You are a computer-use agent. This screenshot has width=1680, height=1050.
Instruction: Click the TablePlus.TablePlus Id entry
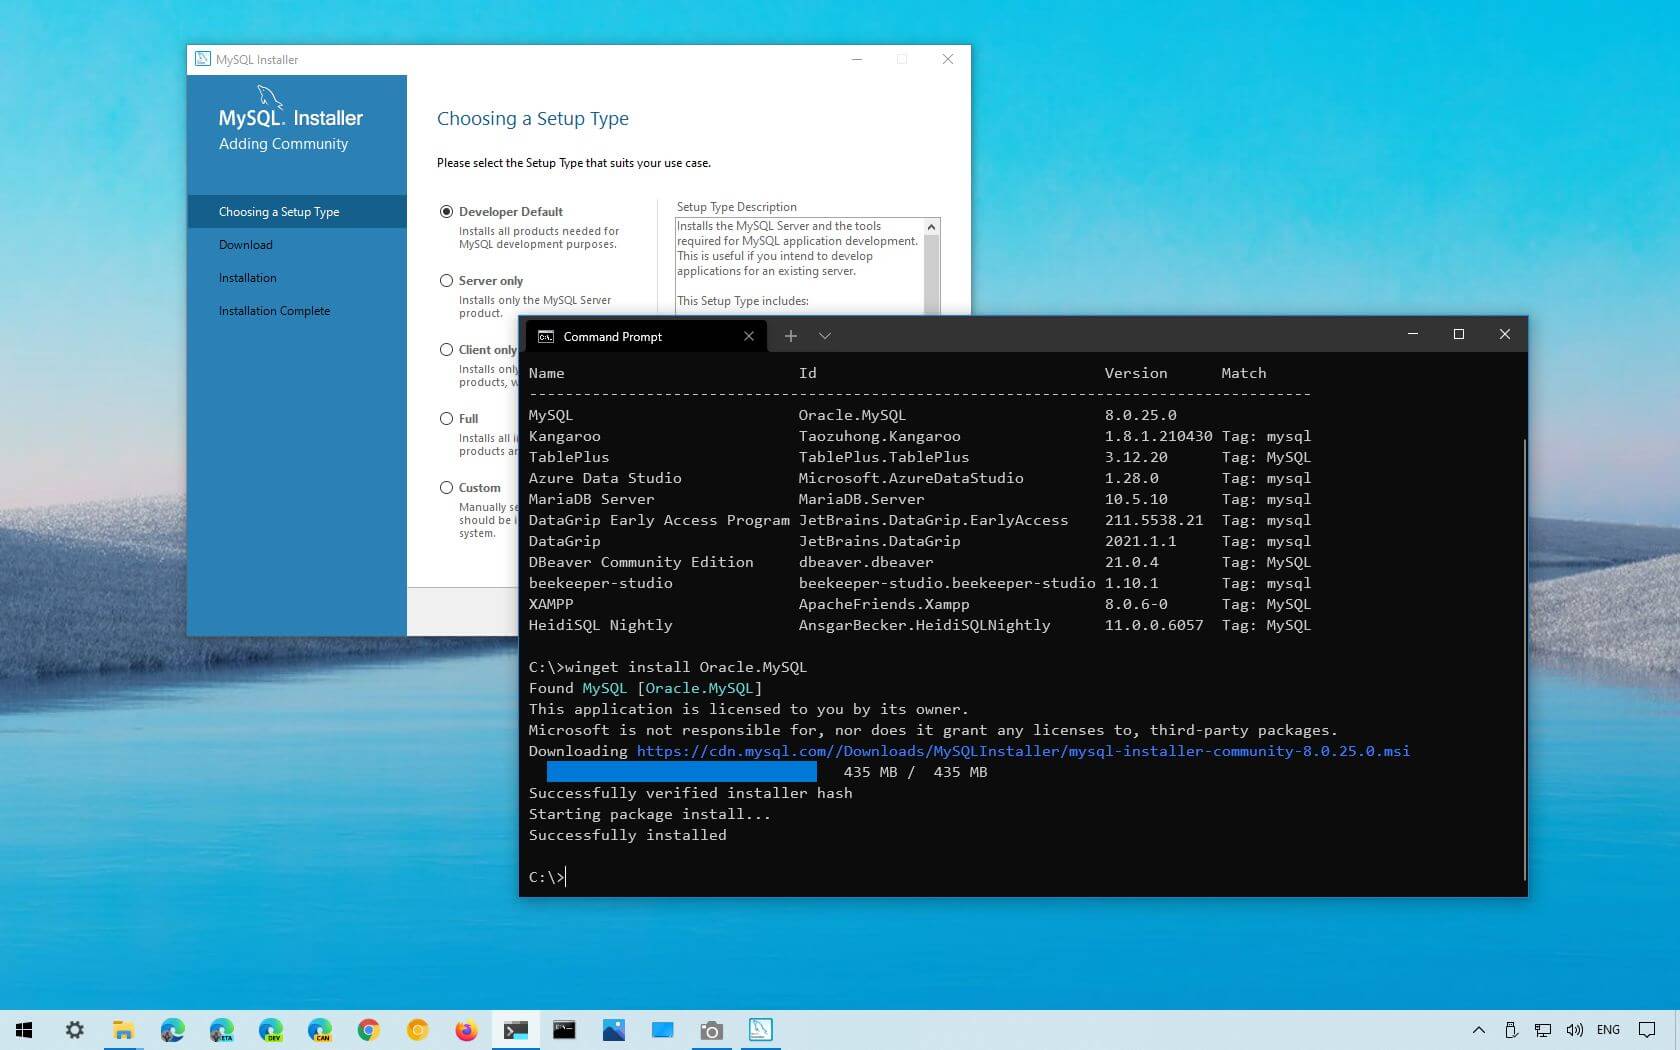884,457
